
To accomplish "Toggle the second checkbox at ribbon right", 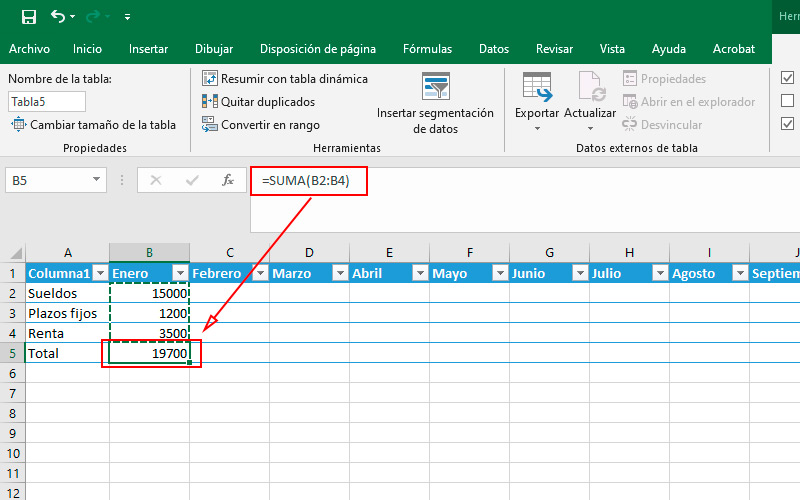I will 787,101.
